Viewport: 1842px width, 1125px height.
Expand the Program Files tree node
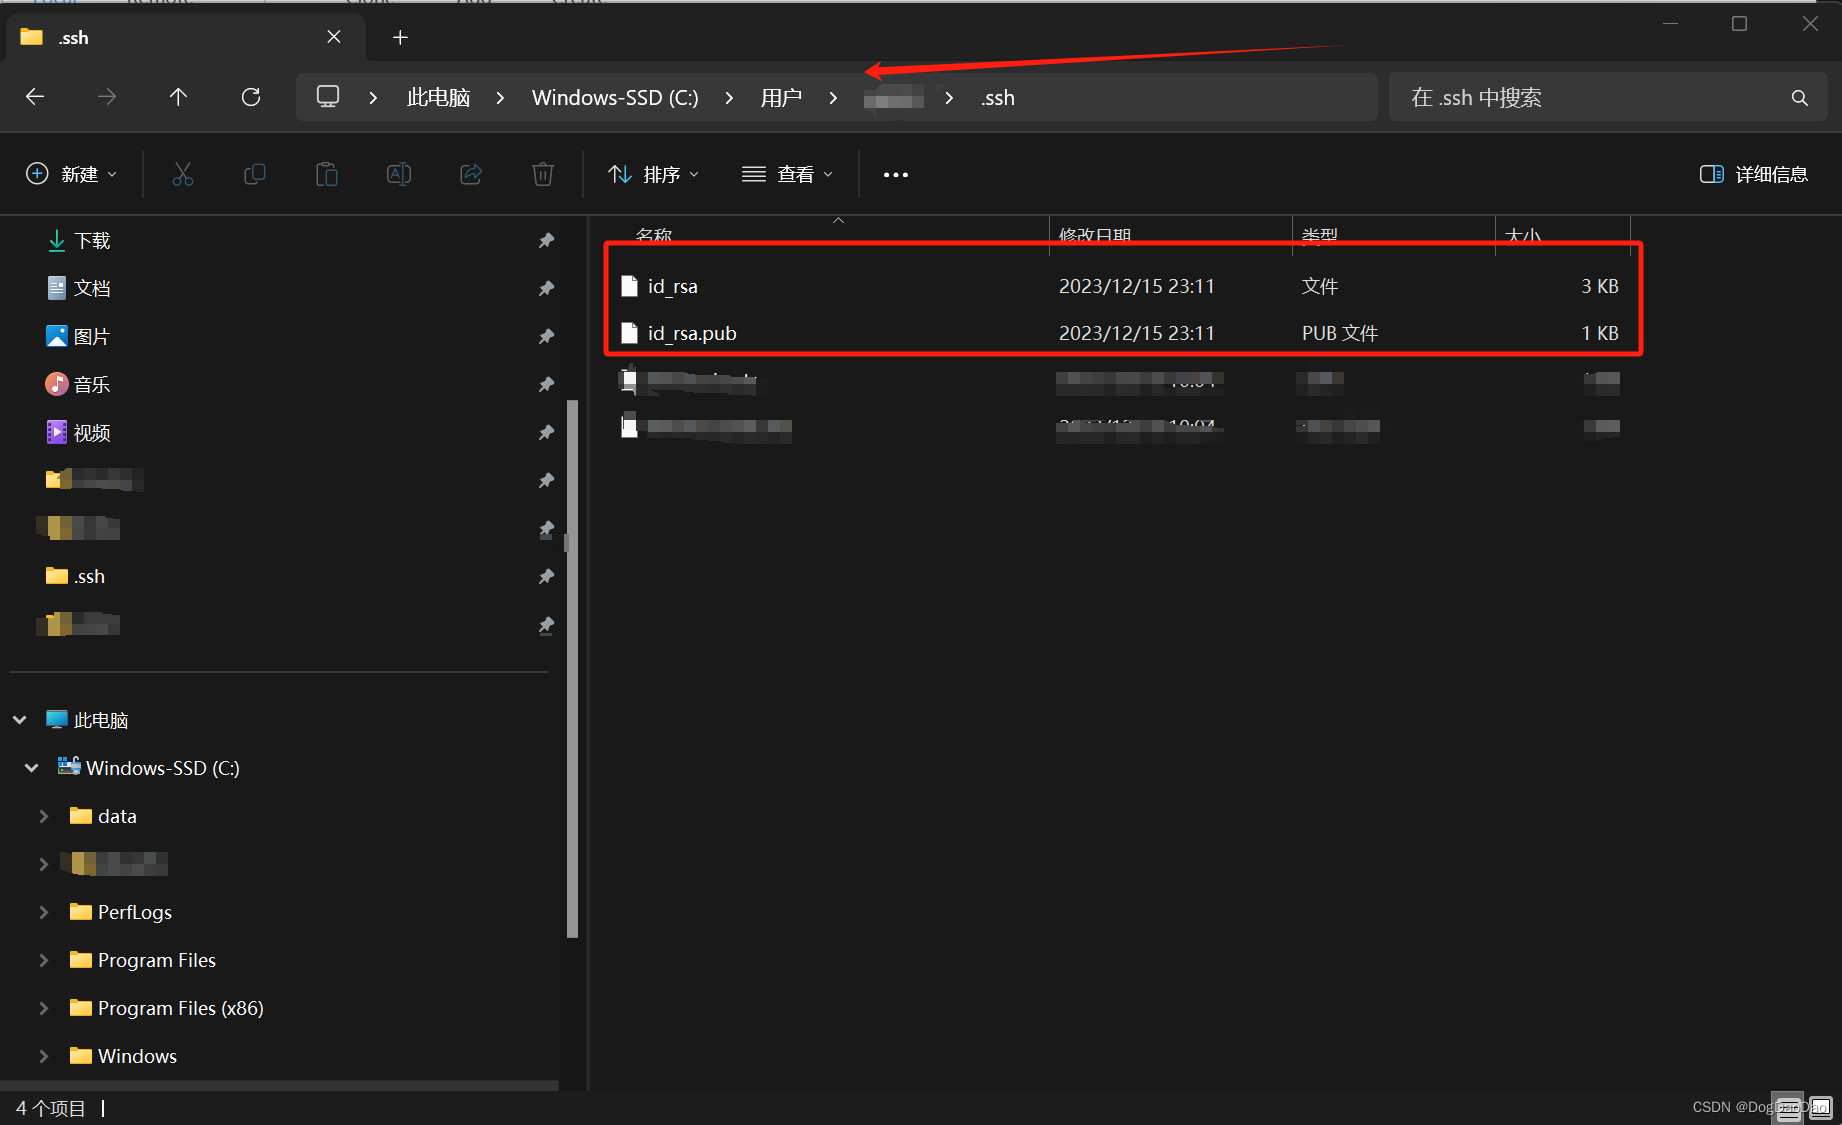point(43,959)
